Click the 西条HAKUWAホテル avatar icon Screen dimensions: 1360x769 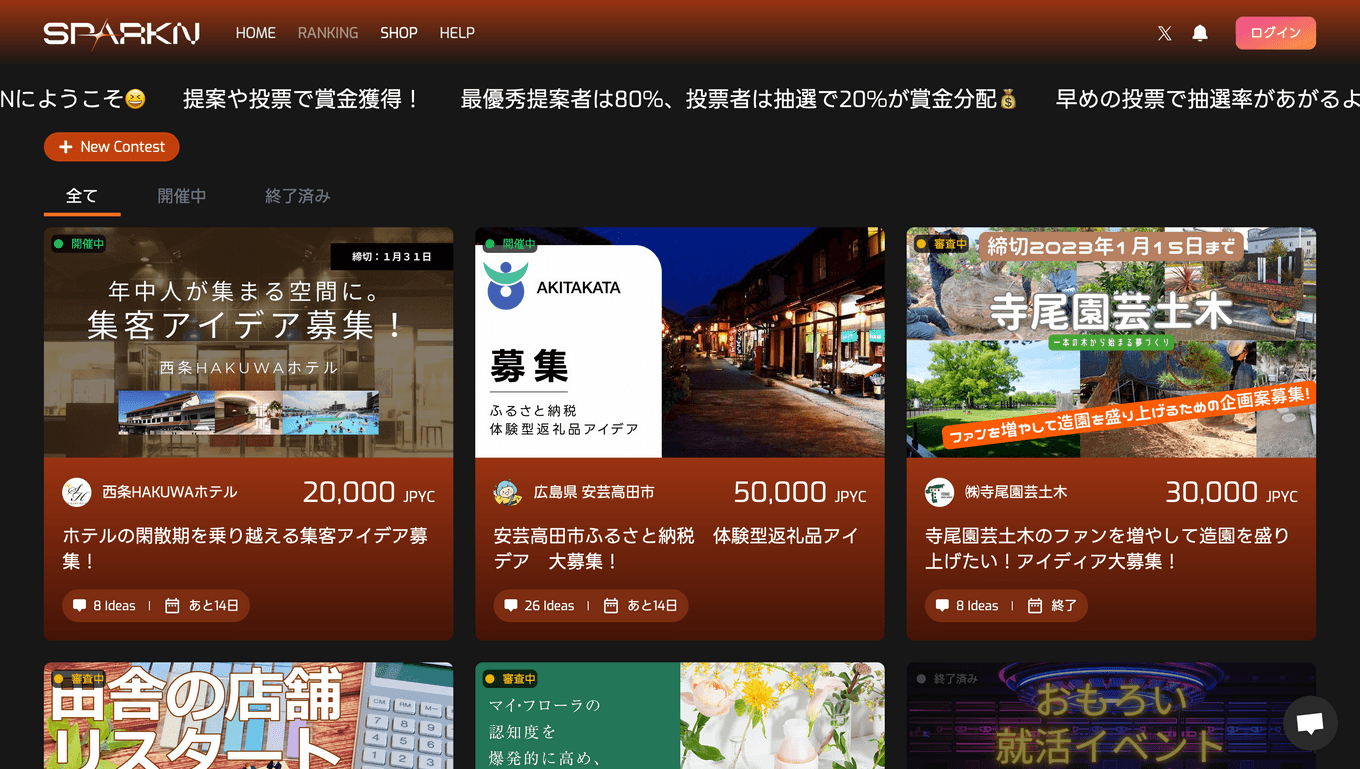coord(77,492)
